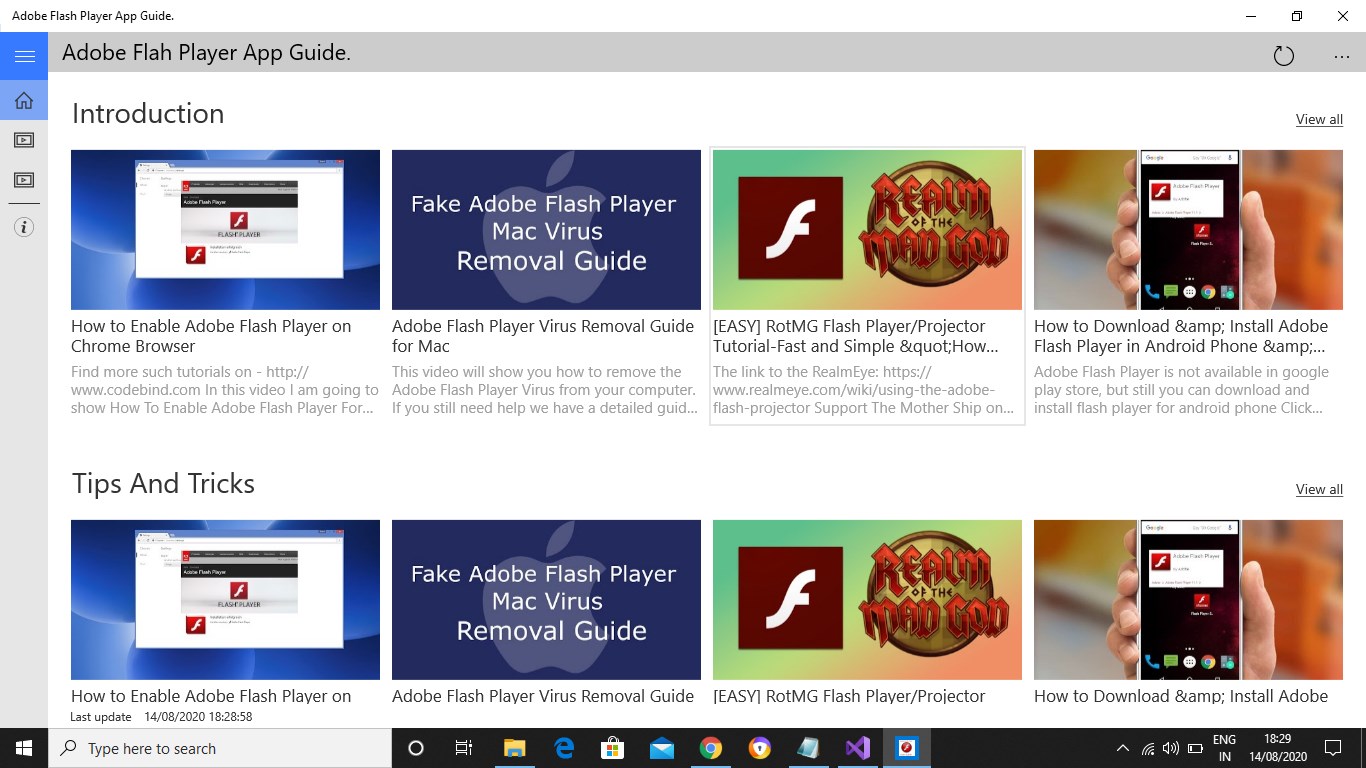Click the 'Type here to search' taskbar box
The width and height of the screenshot is (1366, 768).
click(220, 748)
